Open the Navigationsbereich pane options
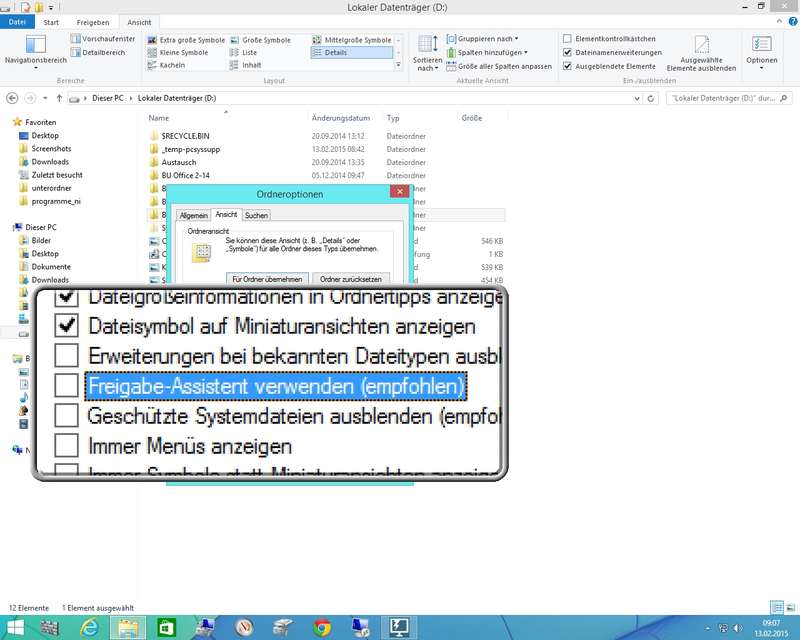Screen dimensions: 800x640 tap(36, 52)
